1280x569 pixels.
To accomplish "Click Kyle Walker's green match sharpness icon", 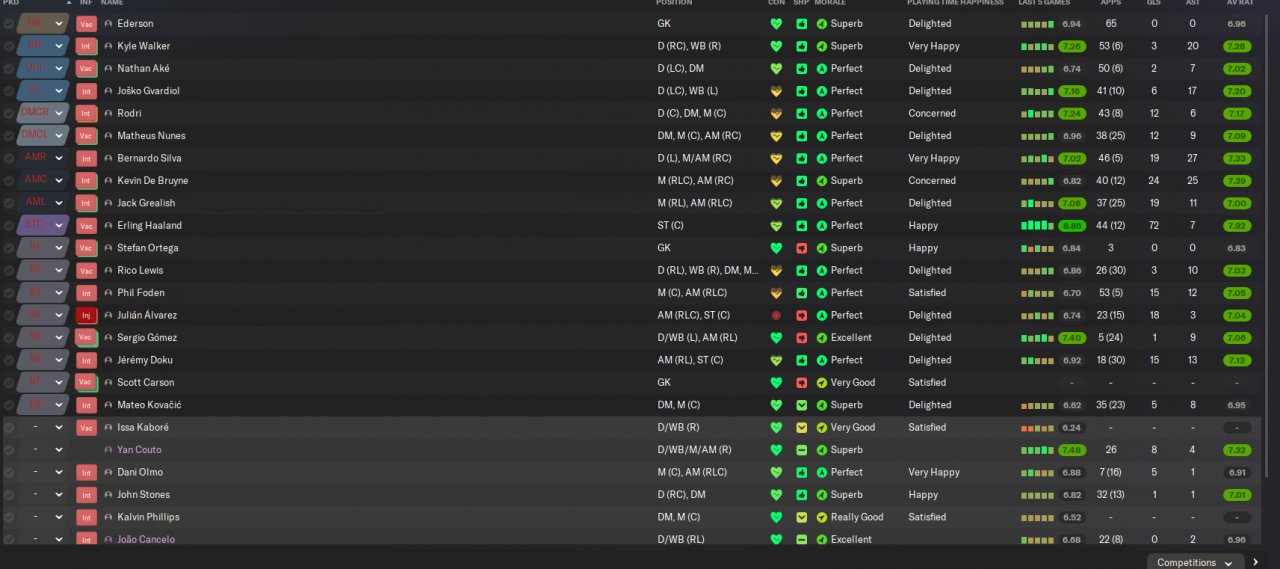I will pos(801,46).
